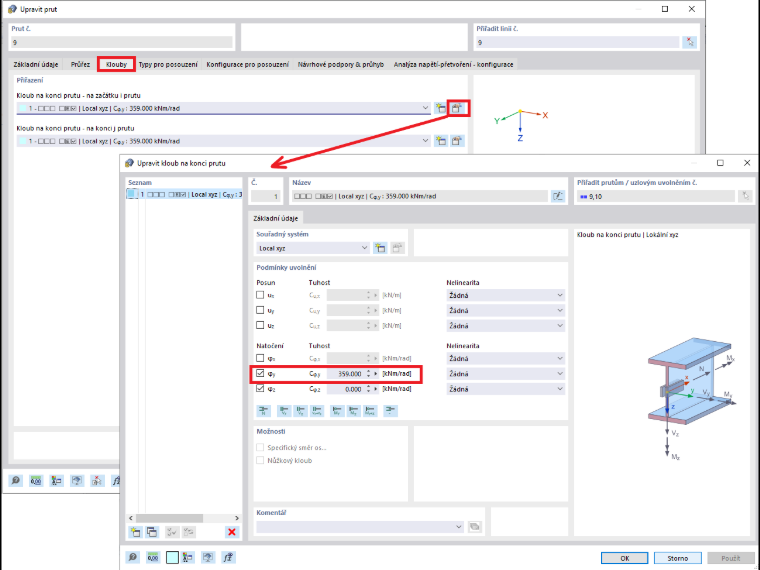The height and width of the screenshot is (570, 760).
Task: Open formula fx icon in hinge dialog
Action: (228, 557)
